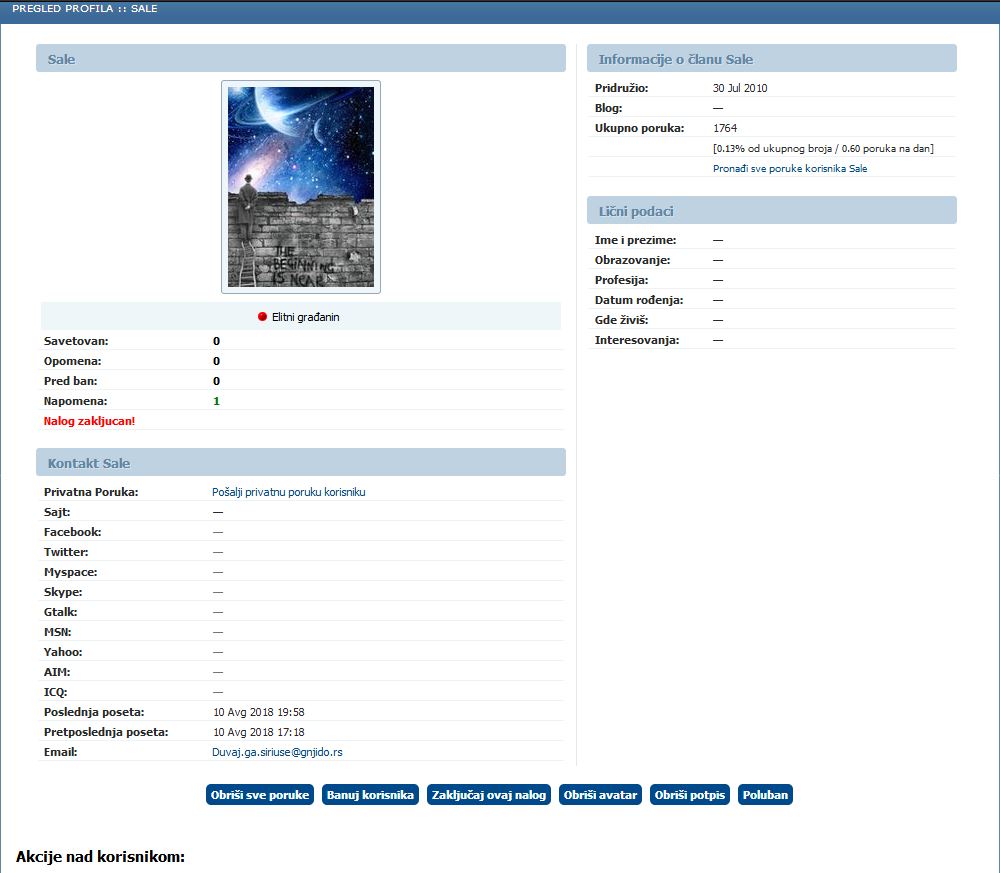Click the Poslednja poseta label

[94, 712]
